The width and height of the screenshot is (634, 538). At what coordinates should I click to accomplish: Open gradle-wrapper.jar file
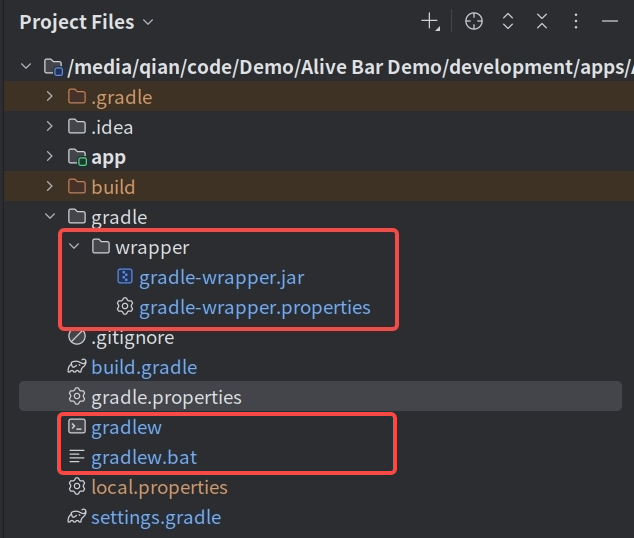pos(222,278)
